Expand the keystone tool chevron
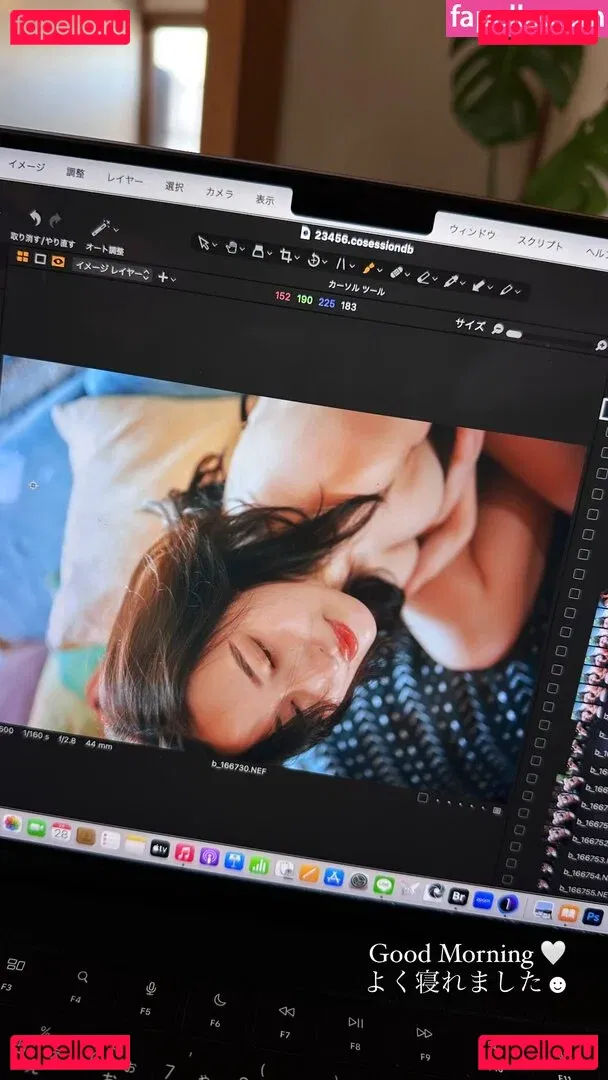This screenshot has height=1080, width=608. tap(352, 266)
